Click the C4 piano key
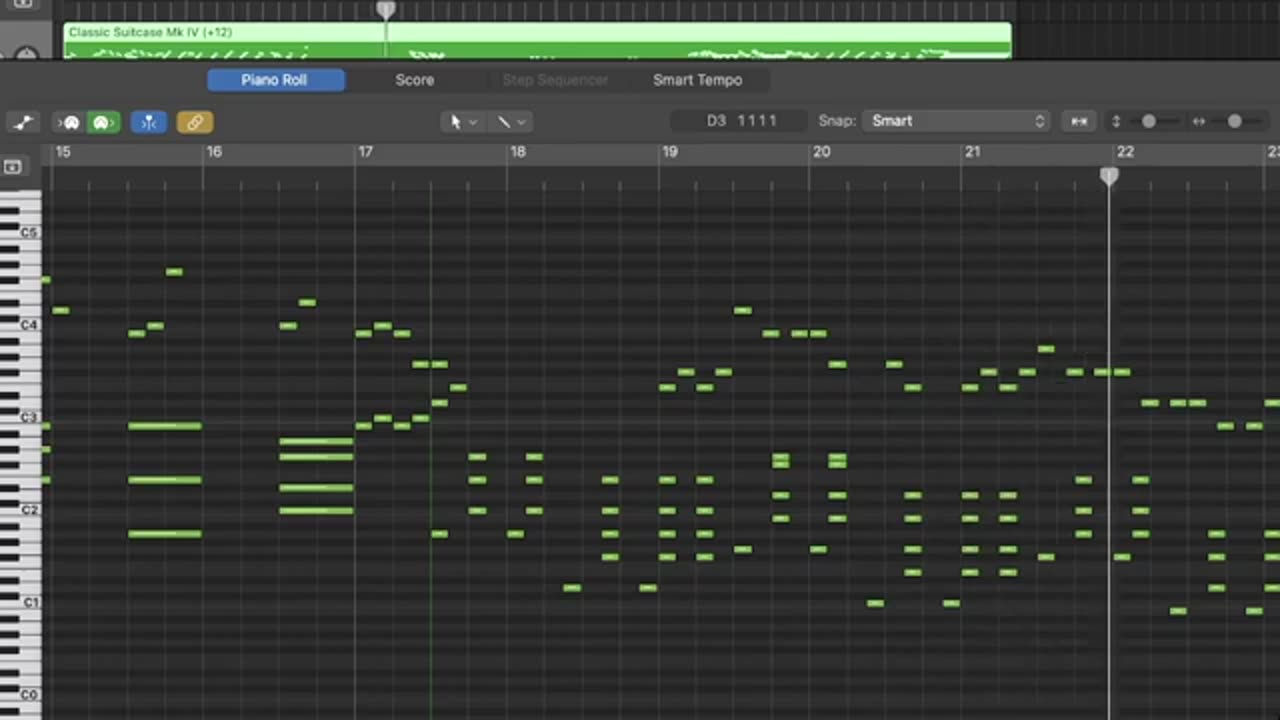Screen dimensions: 1280x720 tap(21, 325)
